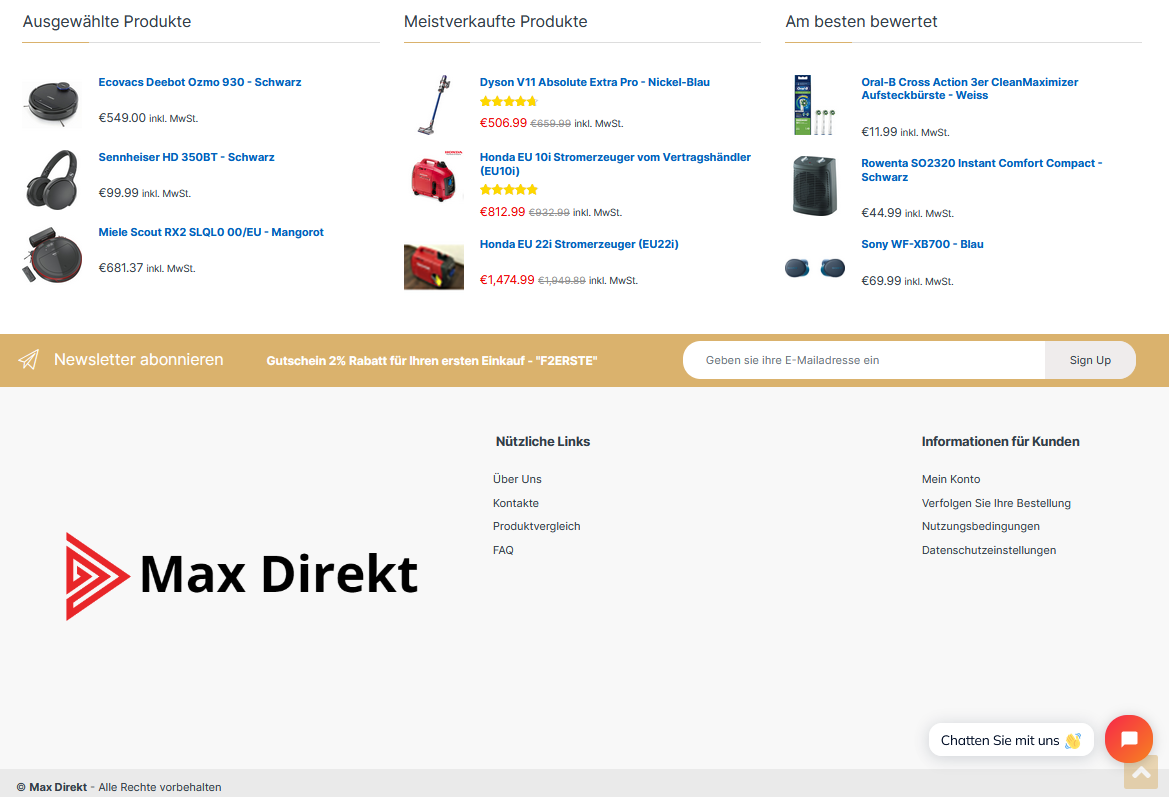1169x797 pixels.
Task: Open Ecovacs Deebot Ozmo 930 product image
Action: 52,104
